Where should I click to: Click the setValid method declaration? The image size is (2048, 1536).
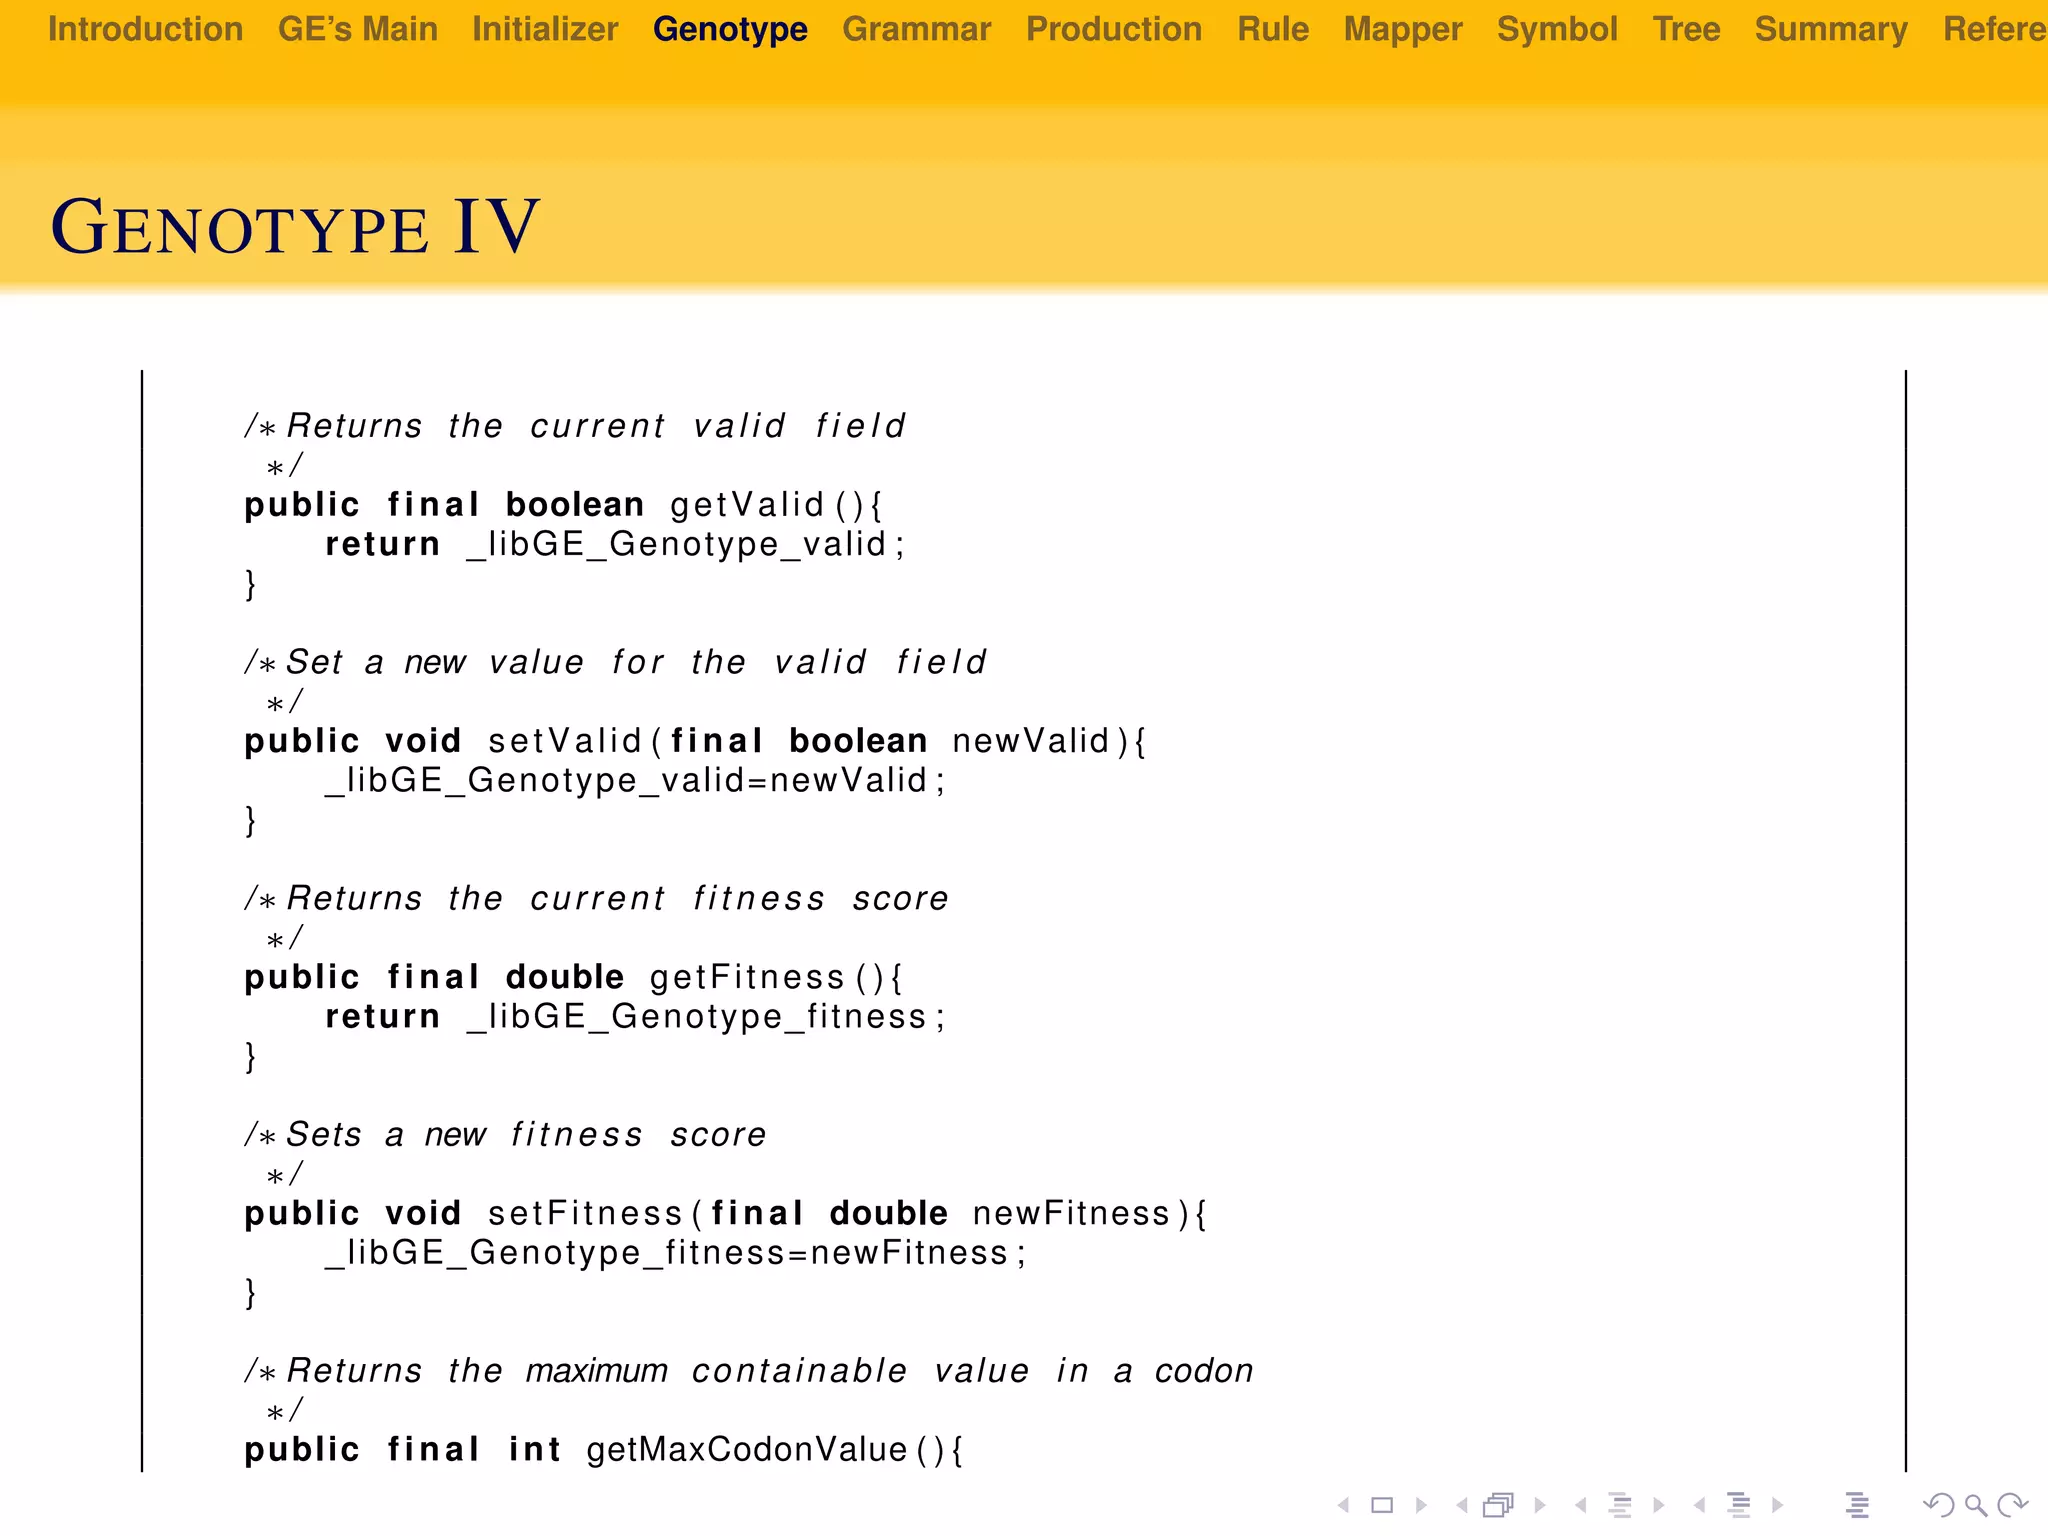tap(696, 741)
